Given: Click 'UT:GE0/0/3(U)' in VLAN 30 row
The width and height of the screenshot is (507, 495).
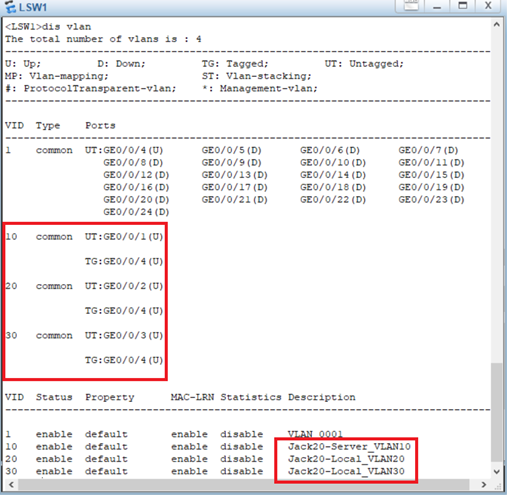Looking at the screenshot, I should [124, 335].
